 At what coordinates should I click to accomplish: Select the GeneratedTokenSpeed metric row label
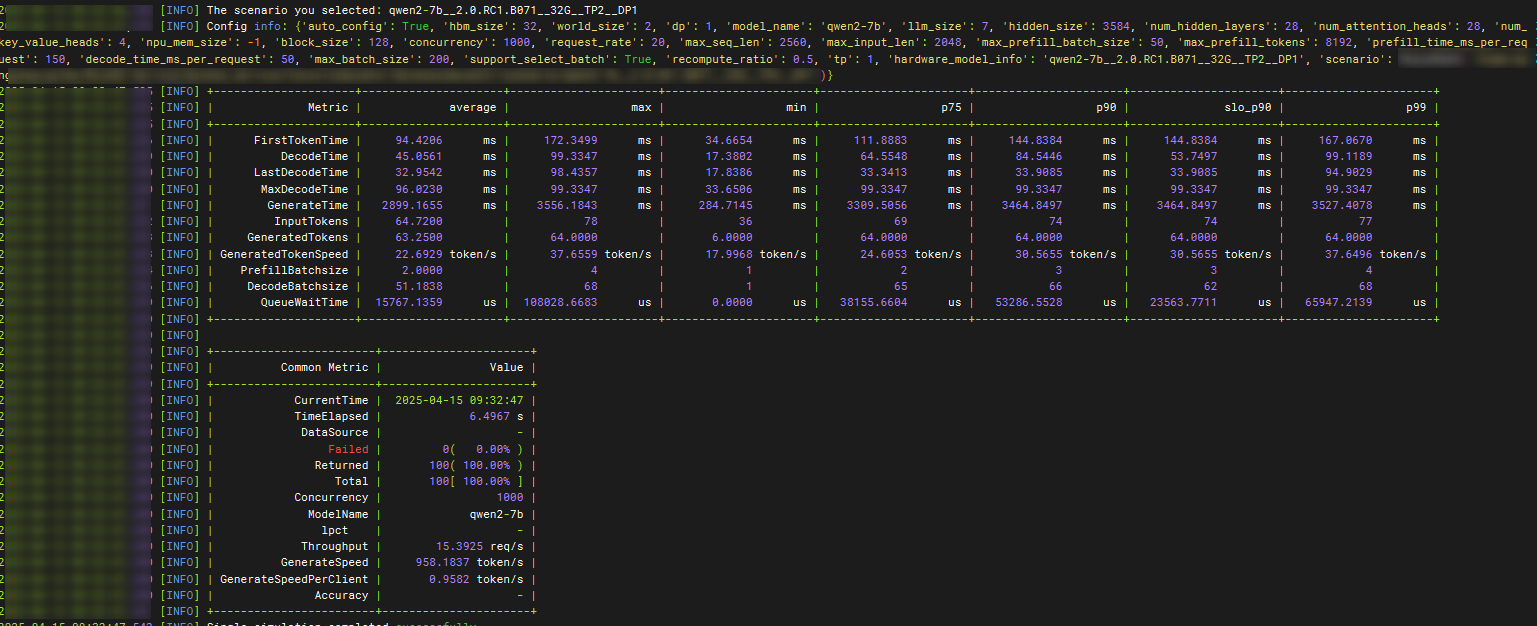click(284, 254)
